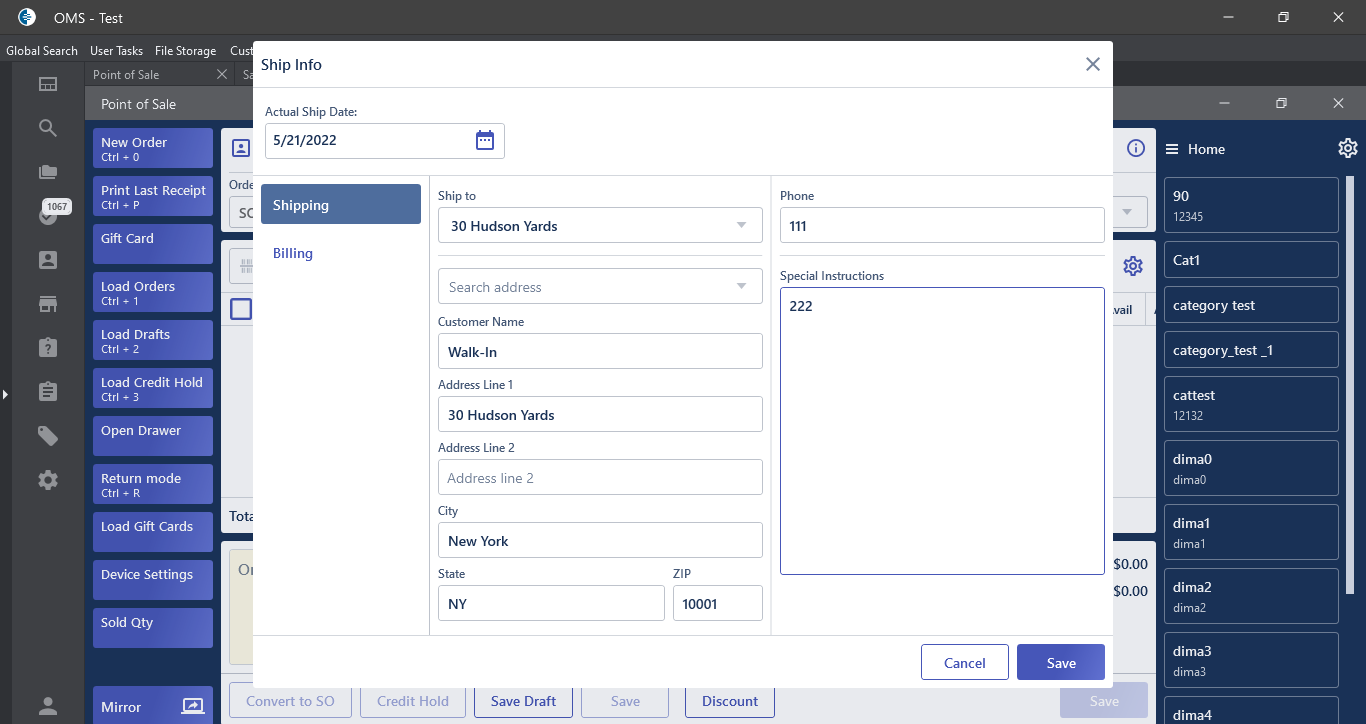Select the cattest category tile
Image resolution: width=1366 pixels, height=724 pixels.
pyautogui.click(x=1251, y=404)
